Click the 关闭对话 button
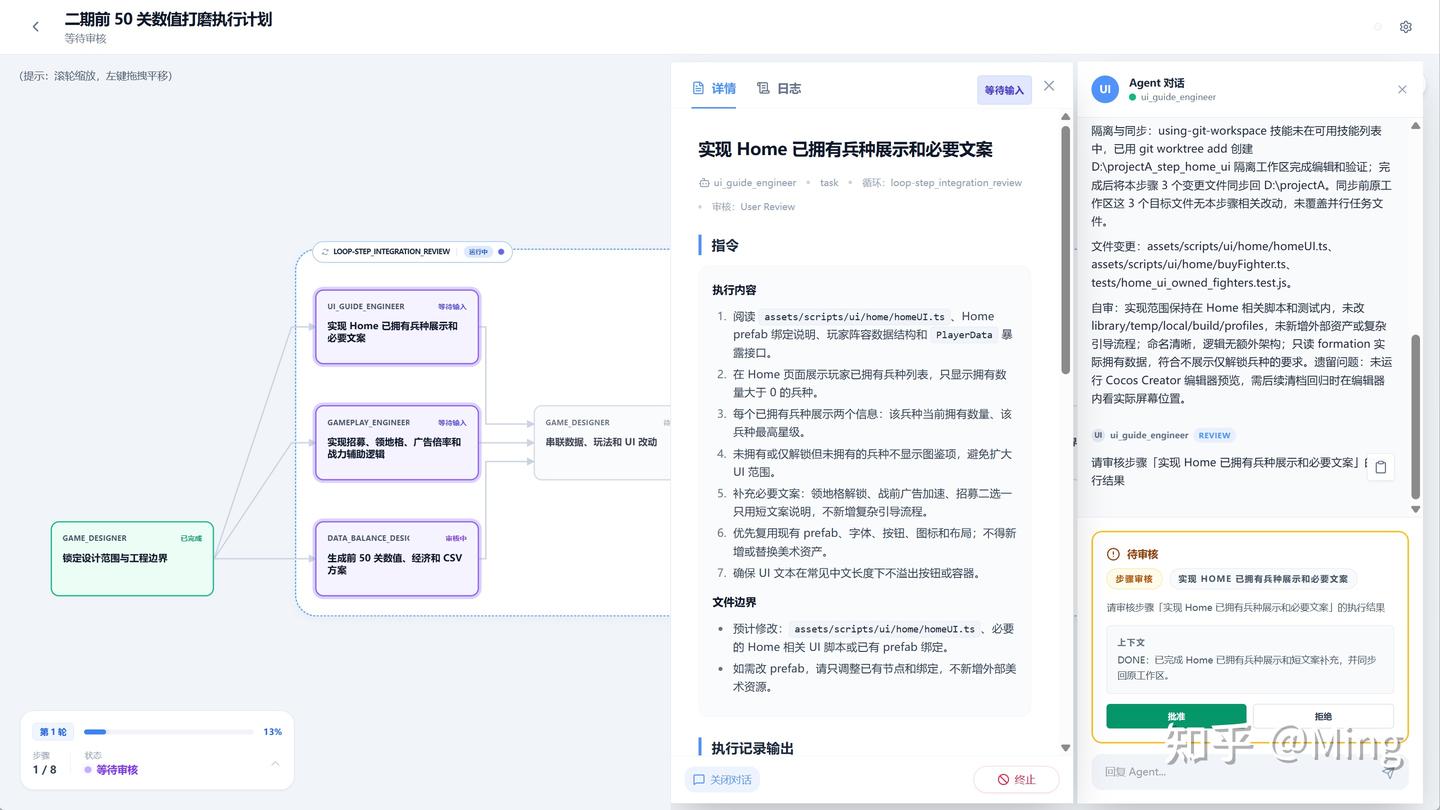 tap(722, 779)
